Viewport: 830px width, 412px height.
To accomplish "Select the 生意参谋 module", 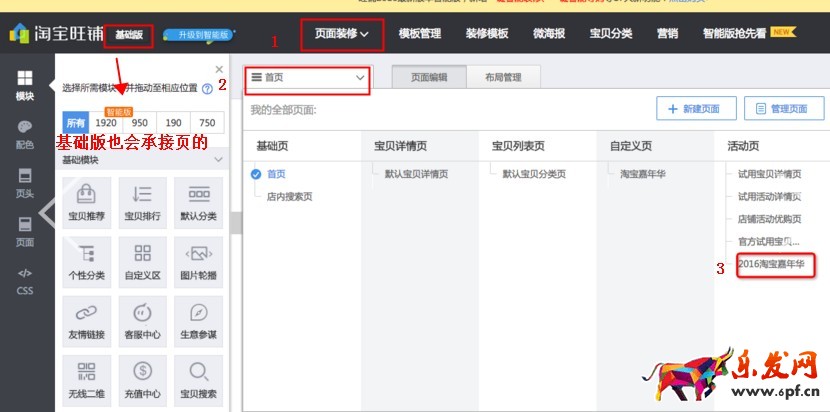I will (199, 321).
